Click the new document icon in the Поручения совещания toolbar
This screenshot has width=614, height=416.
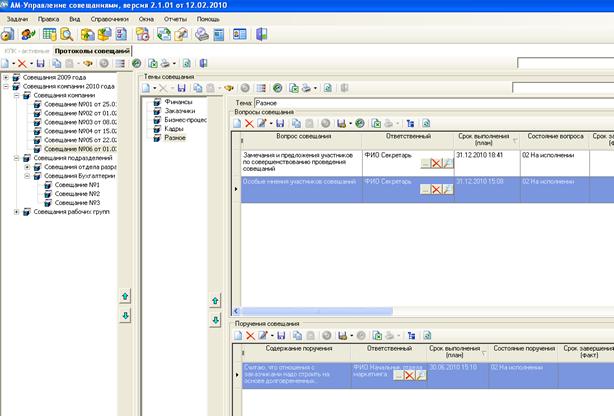[x=238, y=334]
